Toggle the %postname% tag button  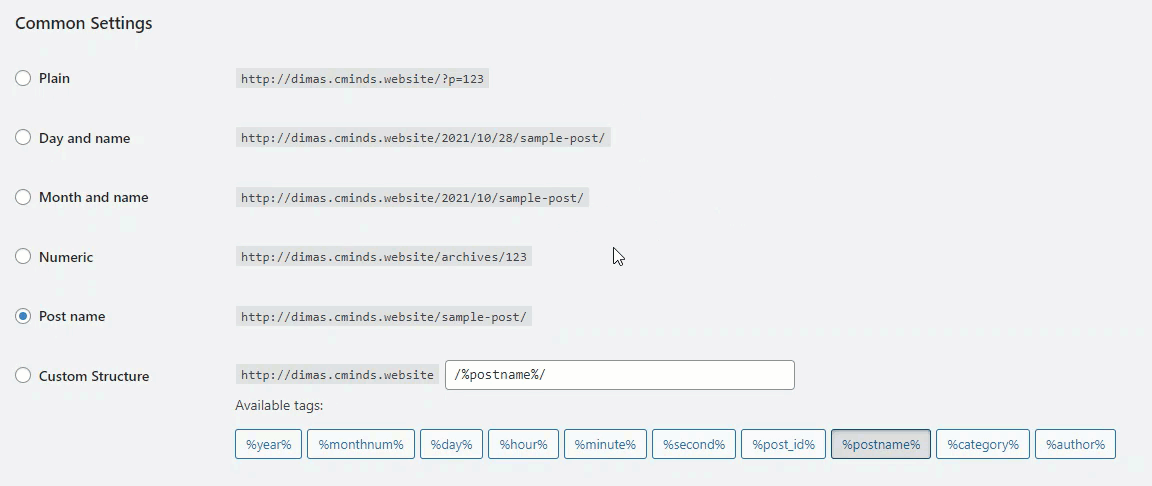pyautogui.click(x=881, y=444)
